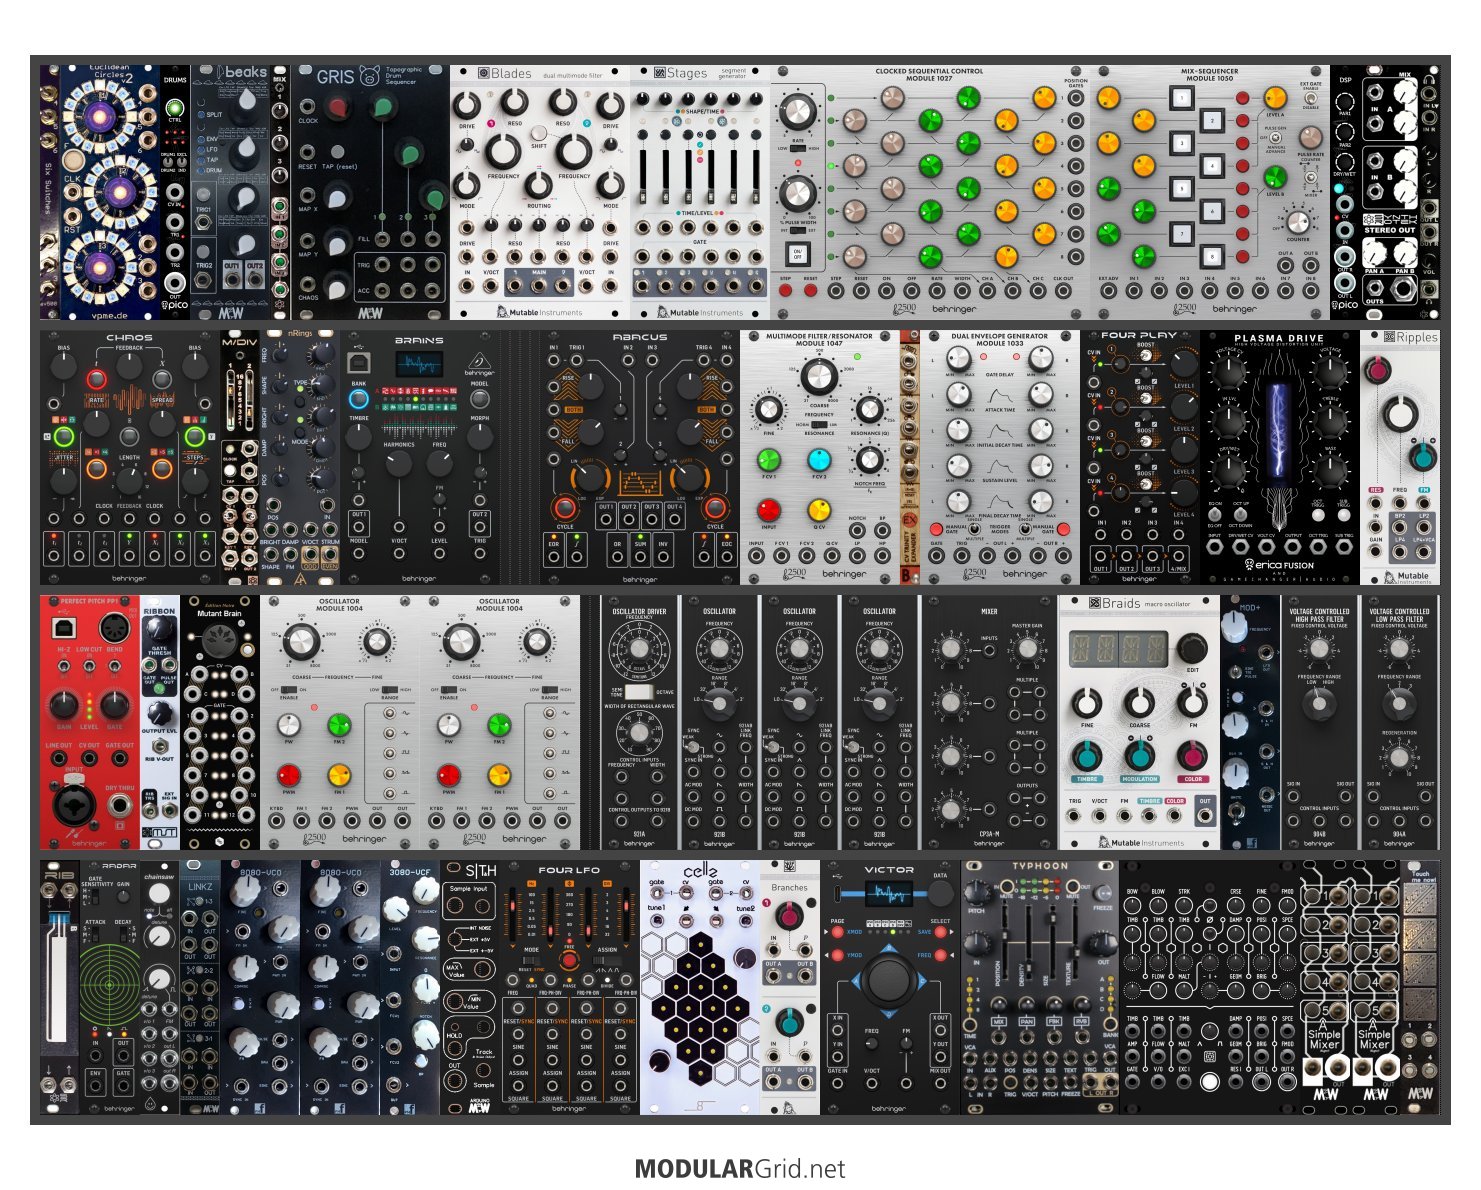Viewport: 1481px width, 1190px height.
Task: Click the ON/OFF button on Module 1027
Action: [797, 253]
